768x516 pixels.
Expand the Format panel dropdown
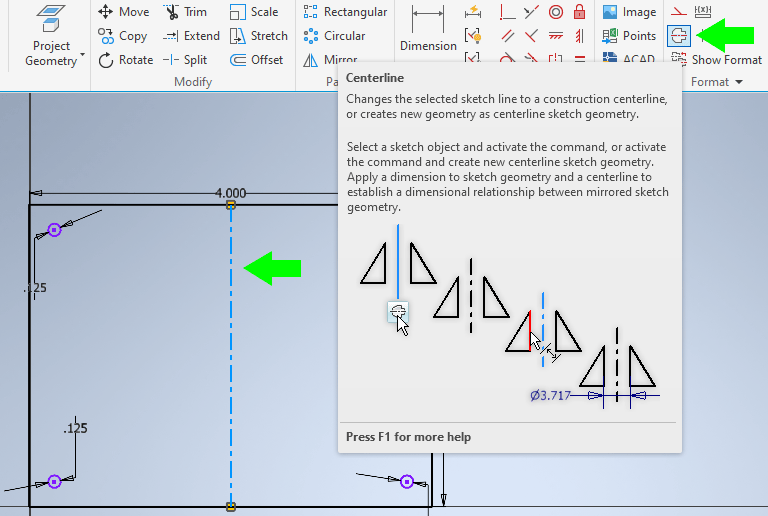(716, 82)
